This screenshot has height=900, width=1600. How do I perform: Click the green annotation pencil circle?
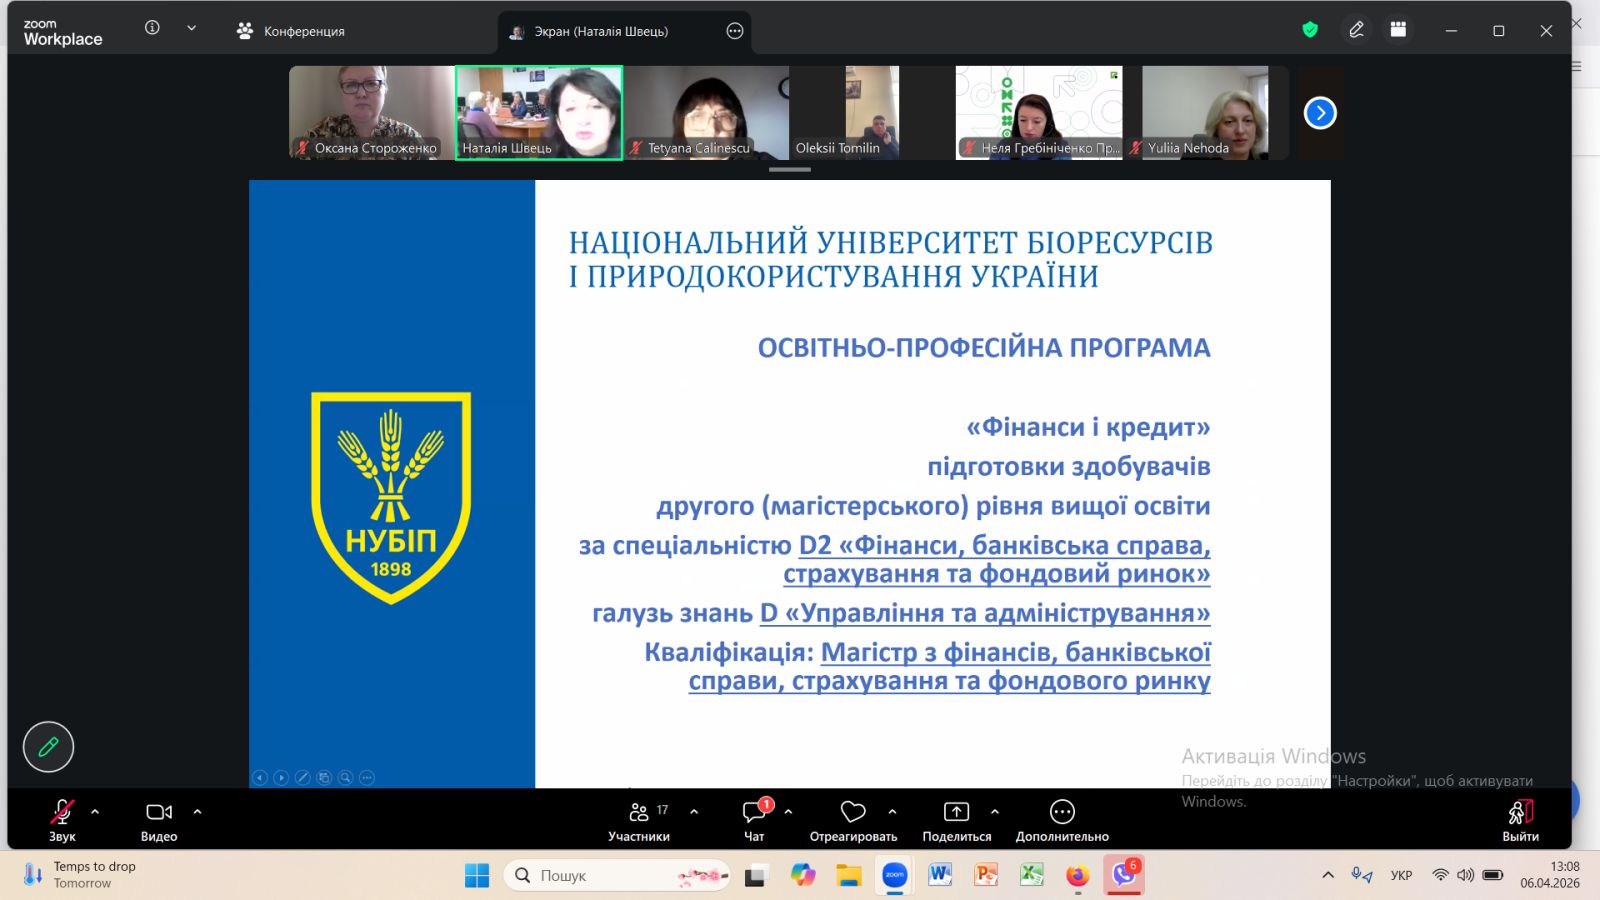coord(48,747)
